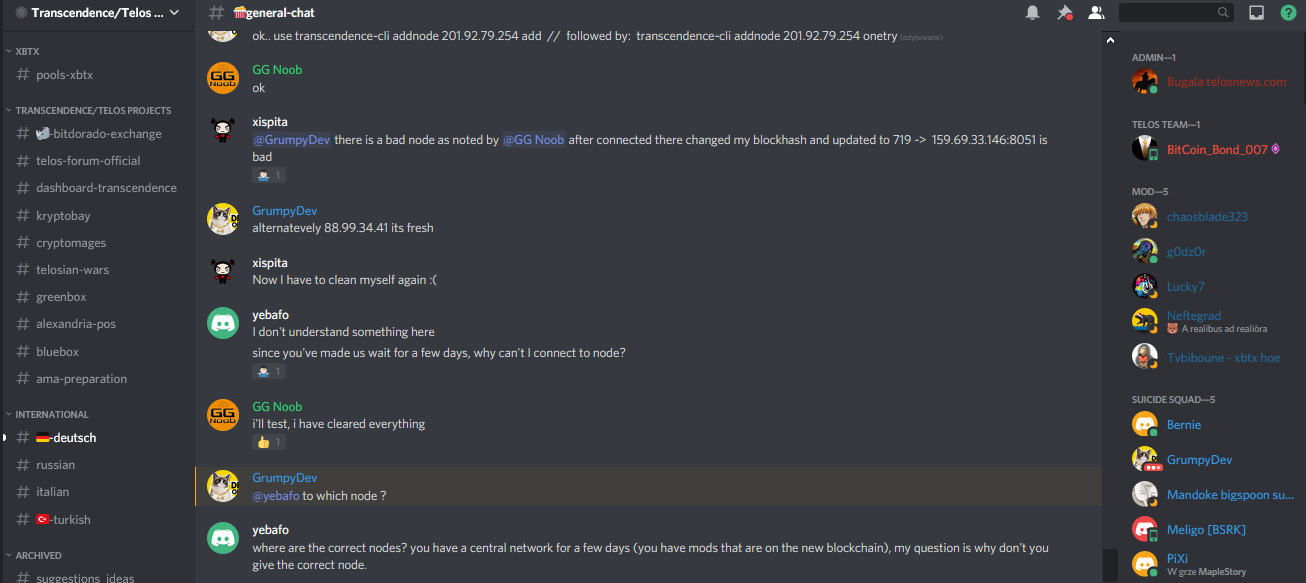Viewport: 1306px width, 583px height.
Task: Toggle reaction under xispita's bad node message
Action: coord(268,175)
